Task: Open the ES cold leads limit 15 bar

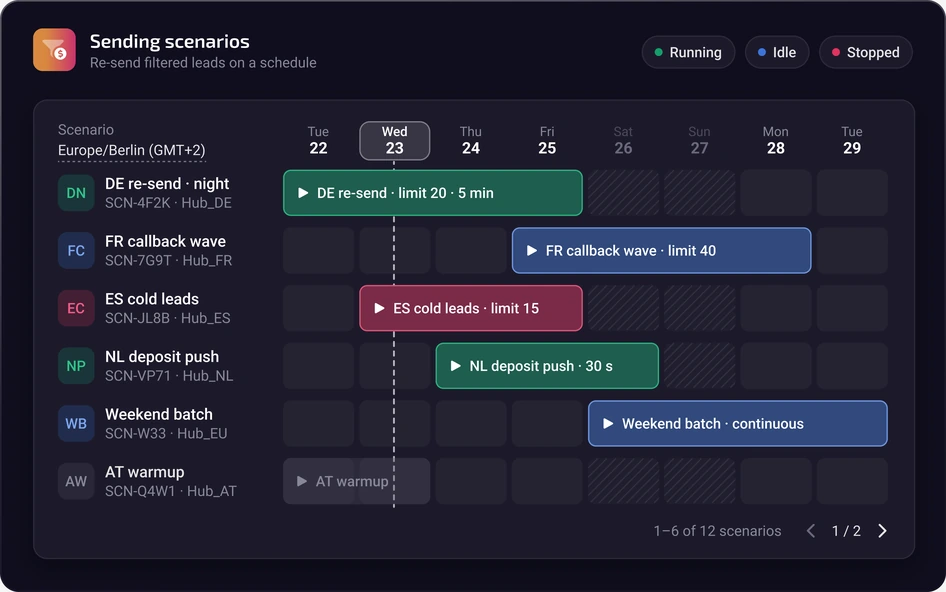Action: coord(471,308)
